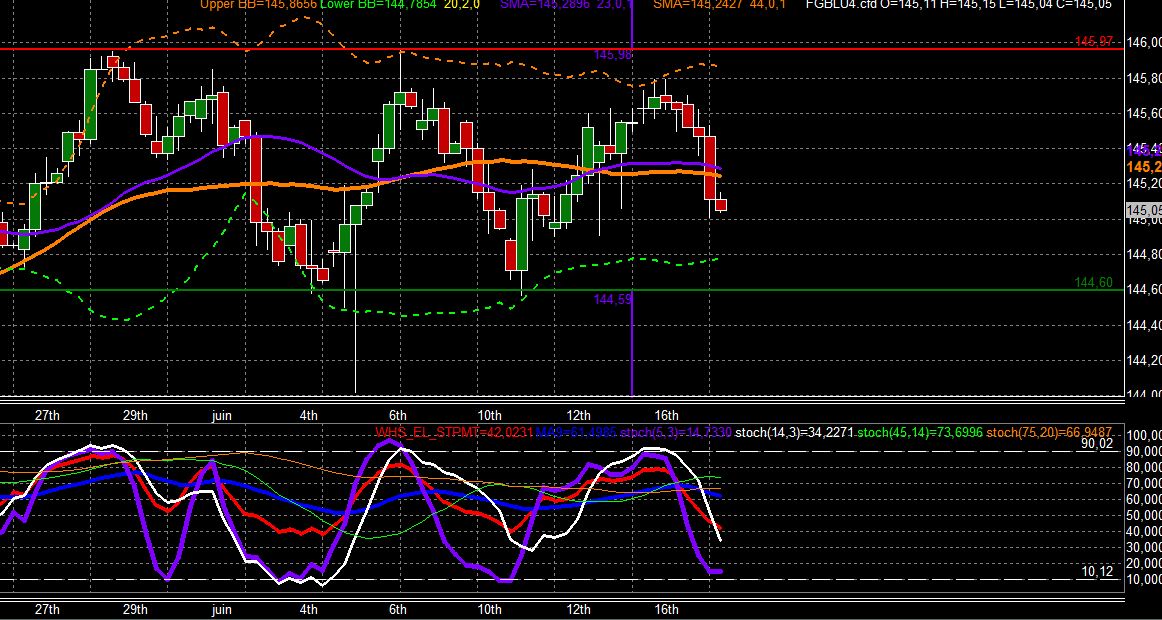Select the Upper BB=145,8656 indicator label
The width and height of the screenshot is (1162, 620).
(x=258, y=4)
